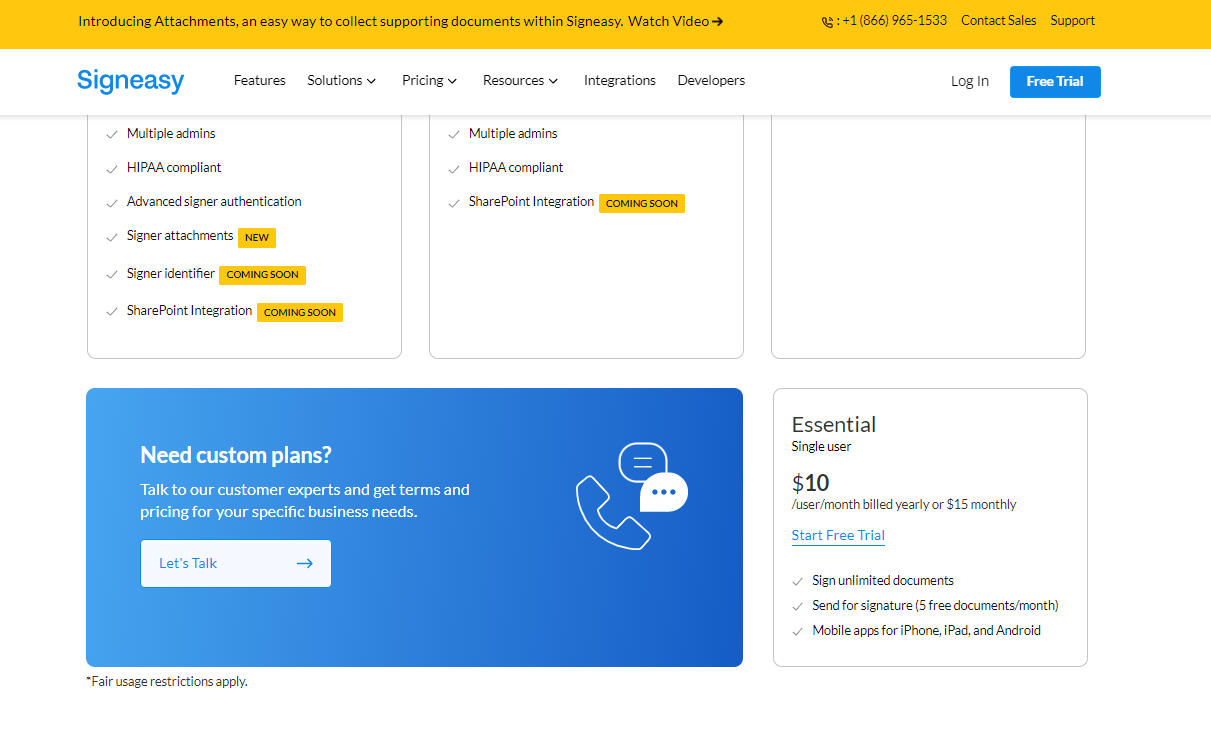This screenshot has height=743, width=1211.
Task: Click the Introducing Attachments announcement text
Action: [351, 21]
